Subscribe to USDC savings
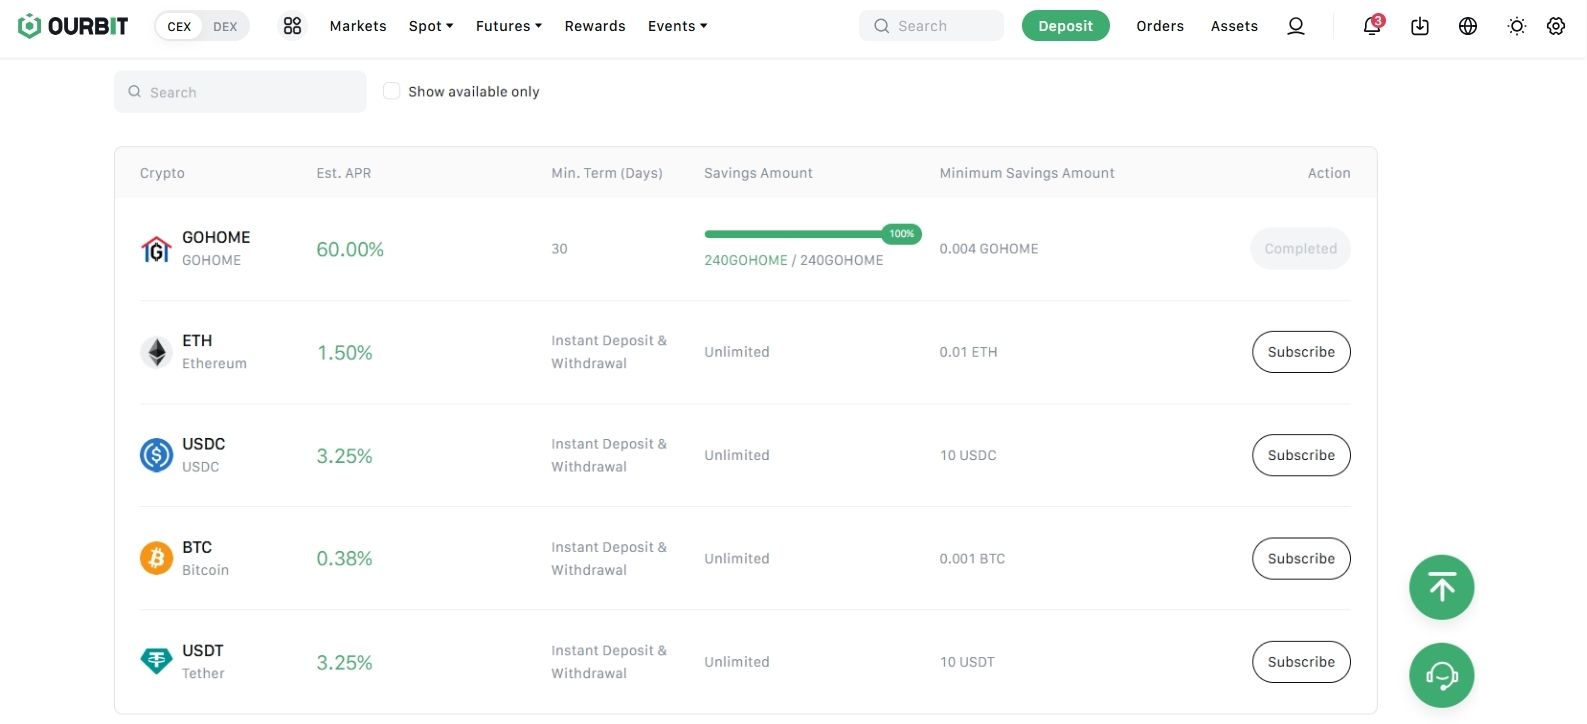This screenshot has width=1587, height=724. coord(1301,455)
